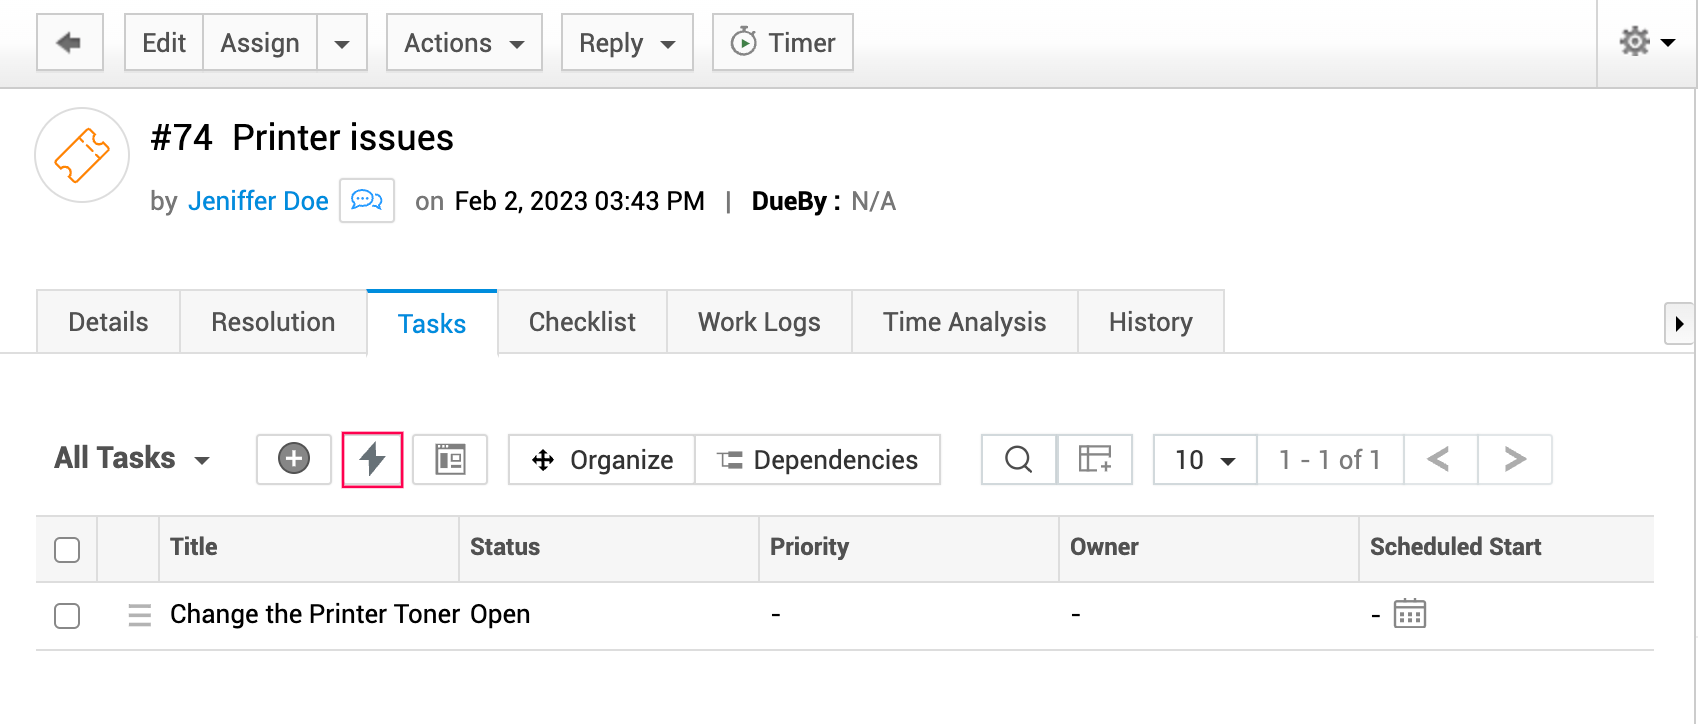Grab the reorder handle for Change the Printer Toner
Image resolution: width=1698 pixels, height=724 pixels.
[140, 615]
